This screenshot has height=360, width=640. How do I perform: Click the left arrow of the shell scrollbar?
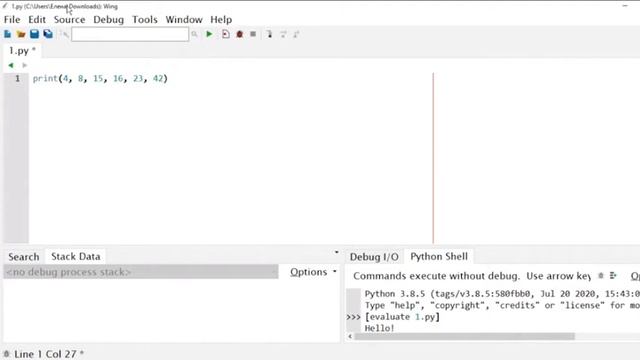(350, 336)
